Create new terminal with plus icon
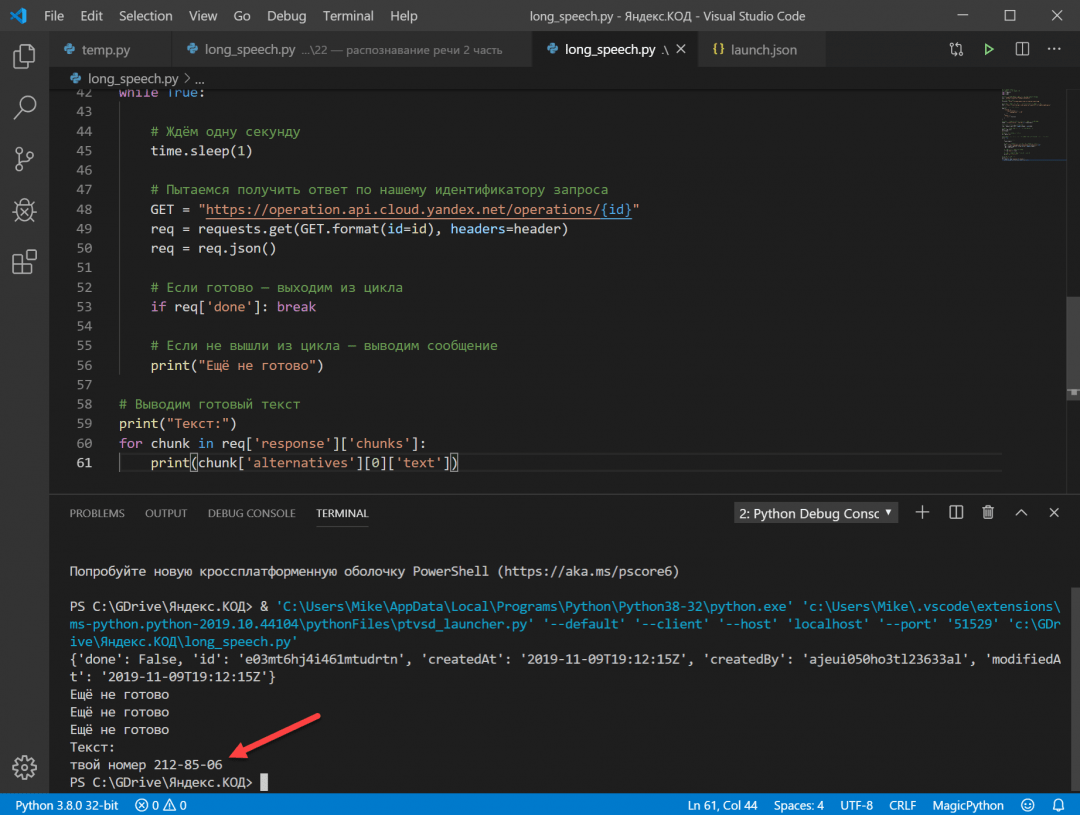 [923, 512]
